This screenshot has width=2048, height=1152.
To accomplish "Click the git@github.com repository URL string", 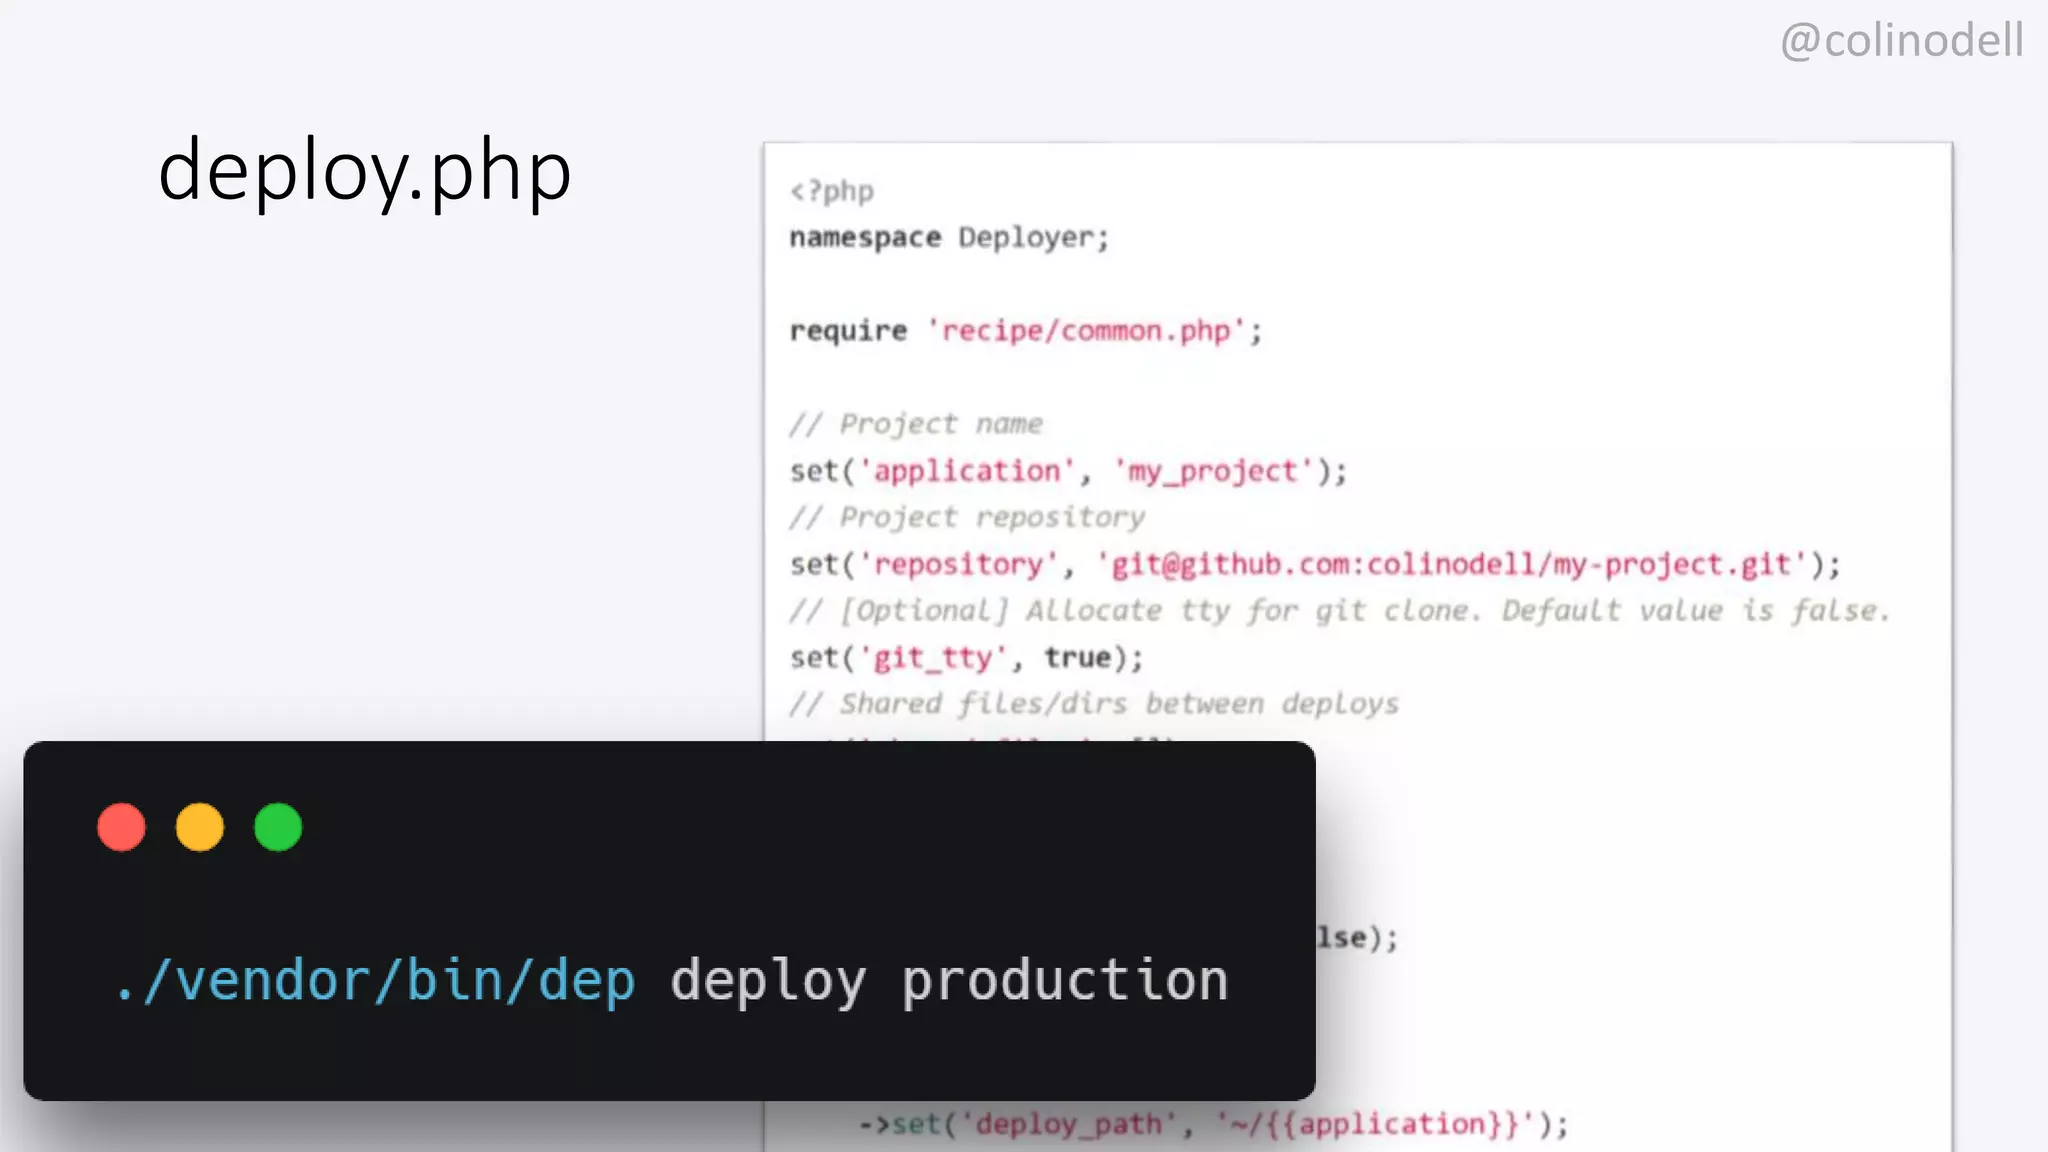I will pos(1452,564).
